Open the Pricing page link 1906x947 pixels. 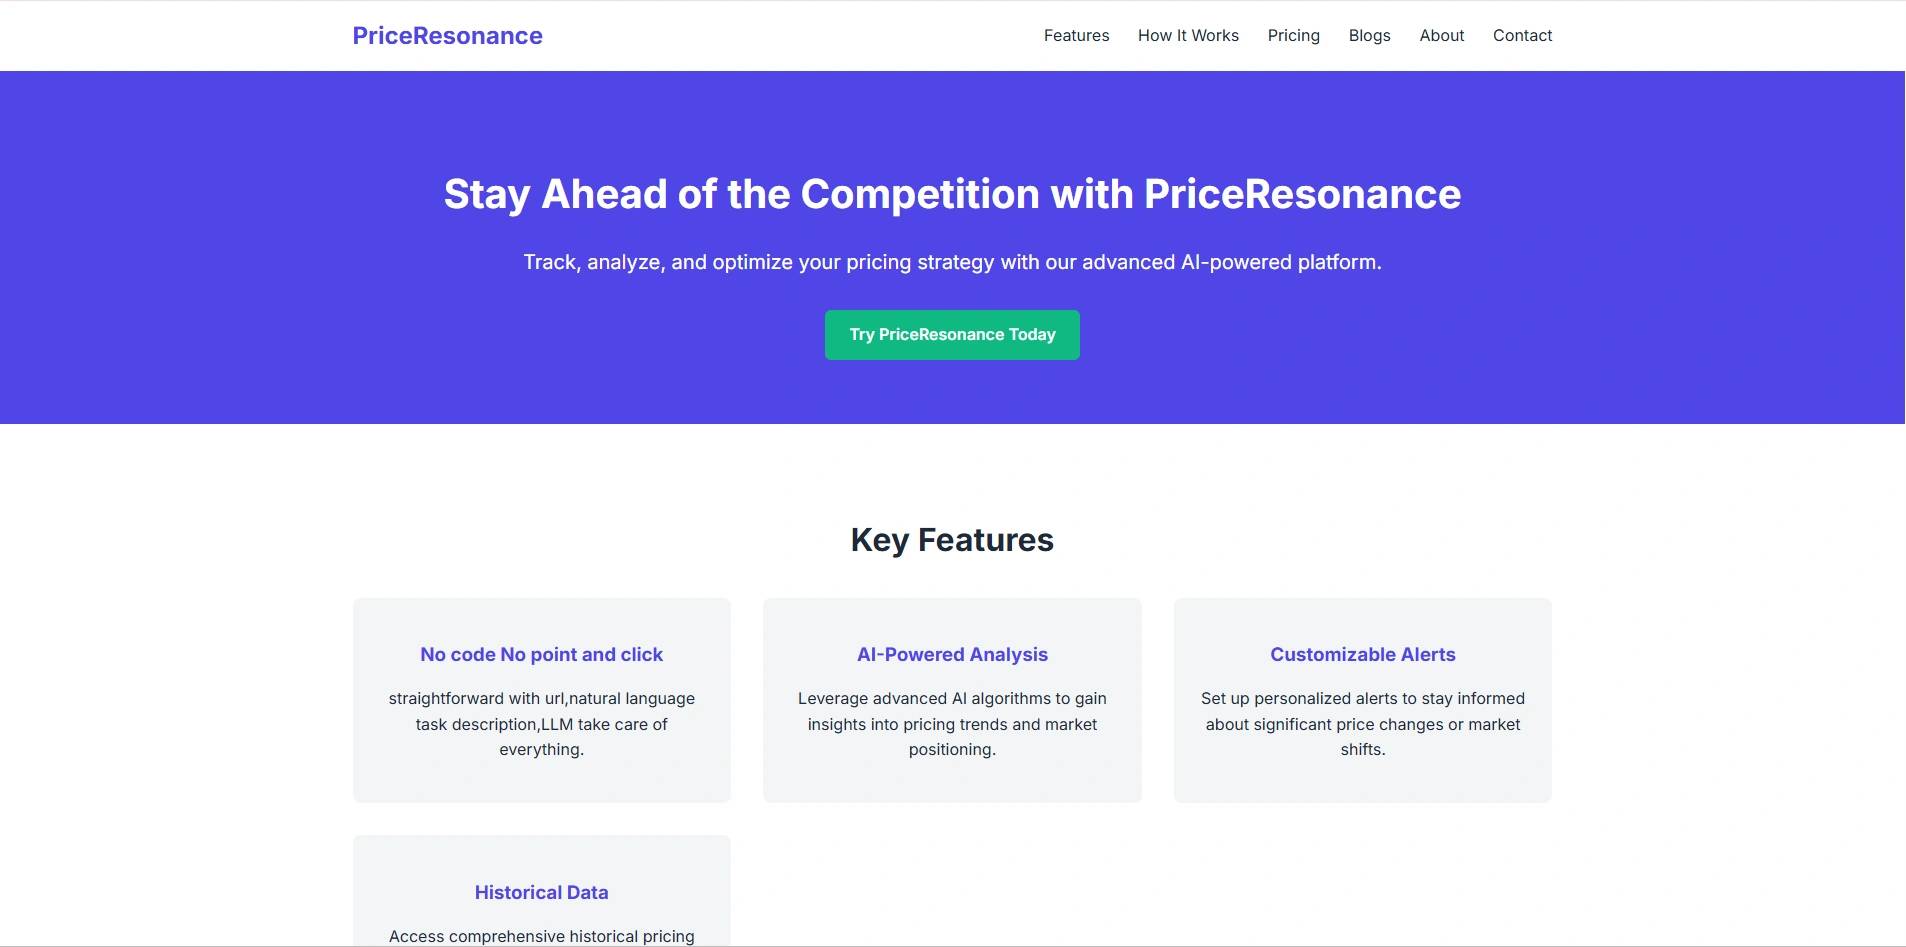(x=1293, y=36)
